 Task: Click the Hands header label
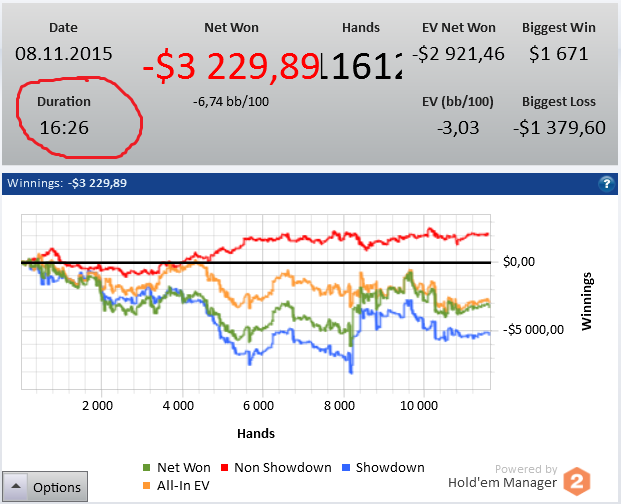[x=361, y=28]
